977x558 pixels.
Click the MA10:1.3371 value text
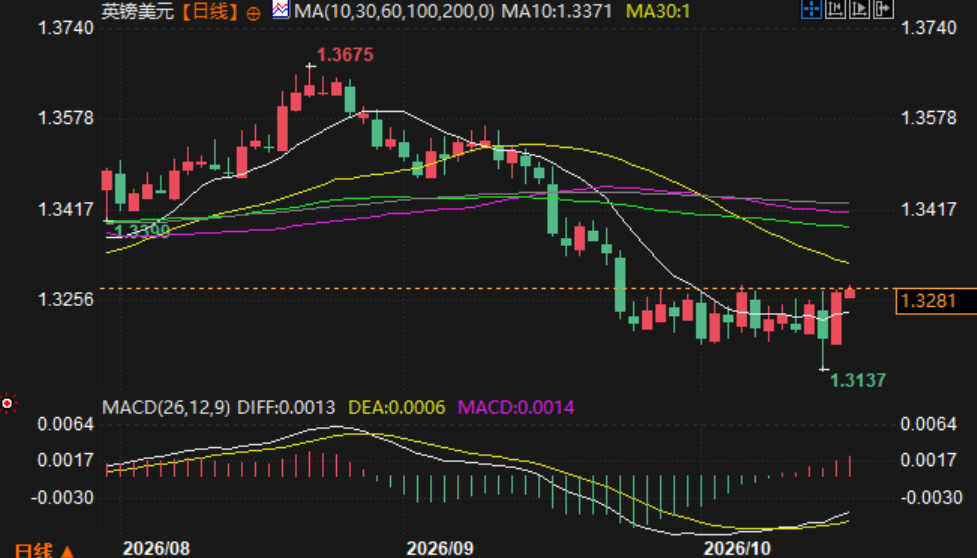click(x=557, y=11)
